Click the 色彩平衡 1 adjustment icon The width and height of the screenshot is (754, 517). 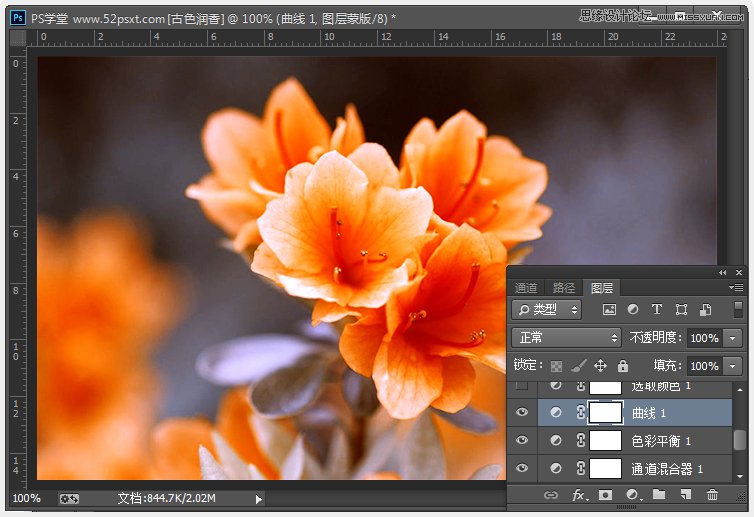556,441
